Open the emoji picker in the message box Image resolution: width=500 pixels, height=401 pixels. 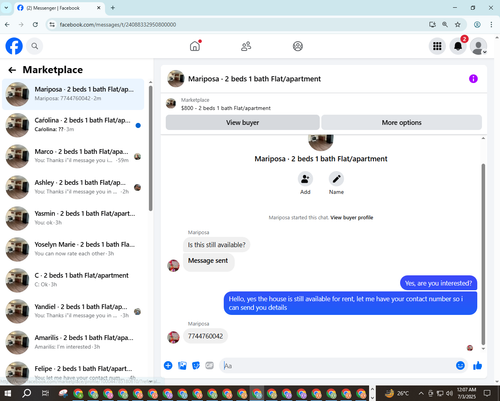(460, 366)
